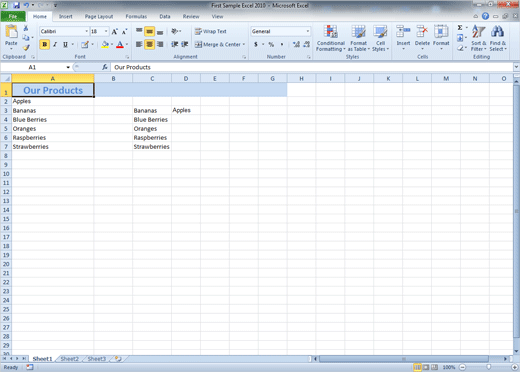Screen dimensions: 520x372
Task: Click Align Text Left icon
Action: (139, 44)
